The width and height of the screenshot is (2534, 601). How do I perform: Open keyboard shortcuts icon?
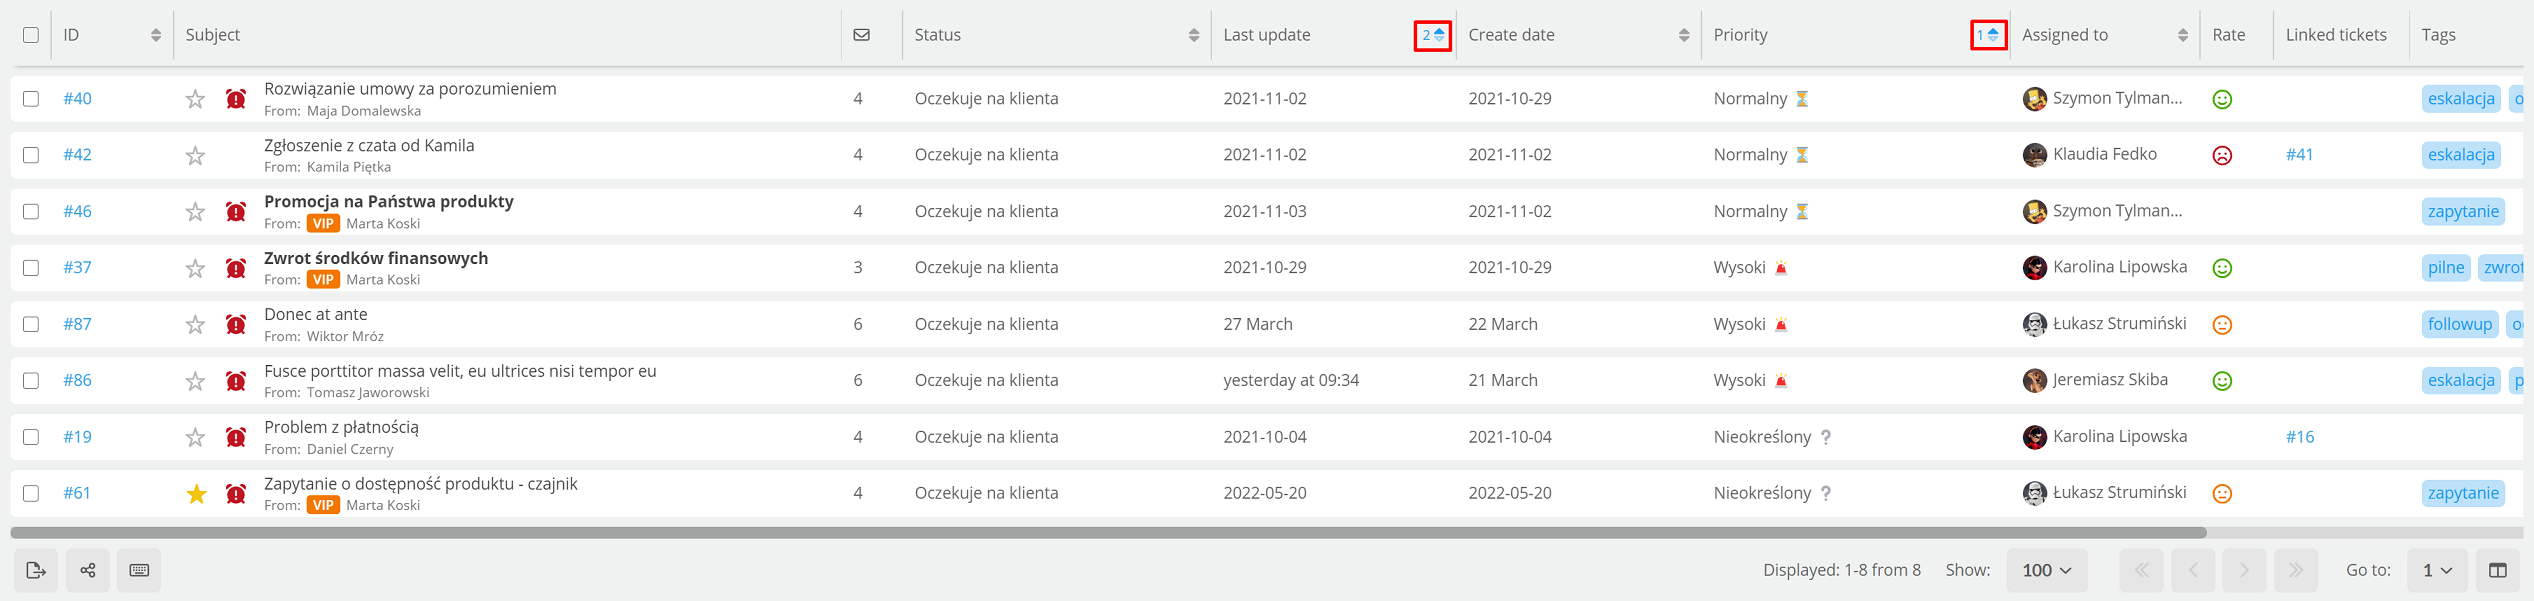pos(139,570)
